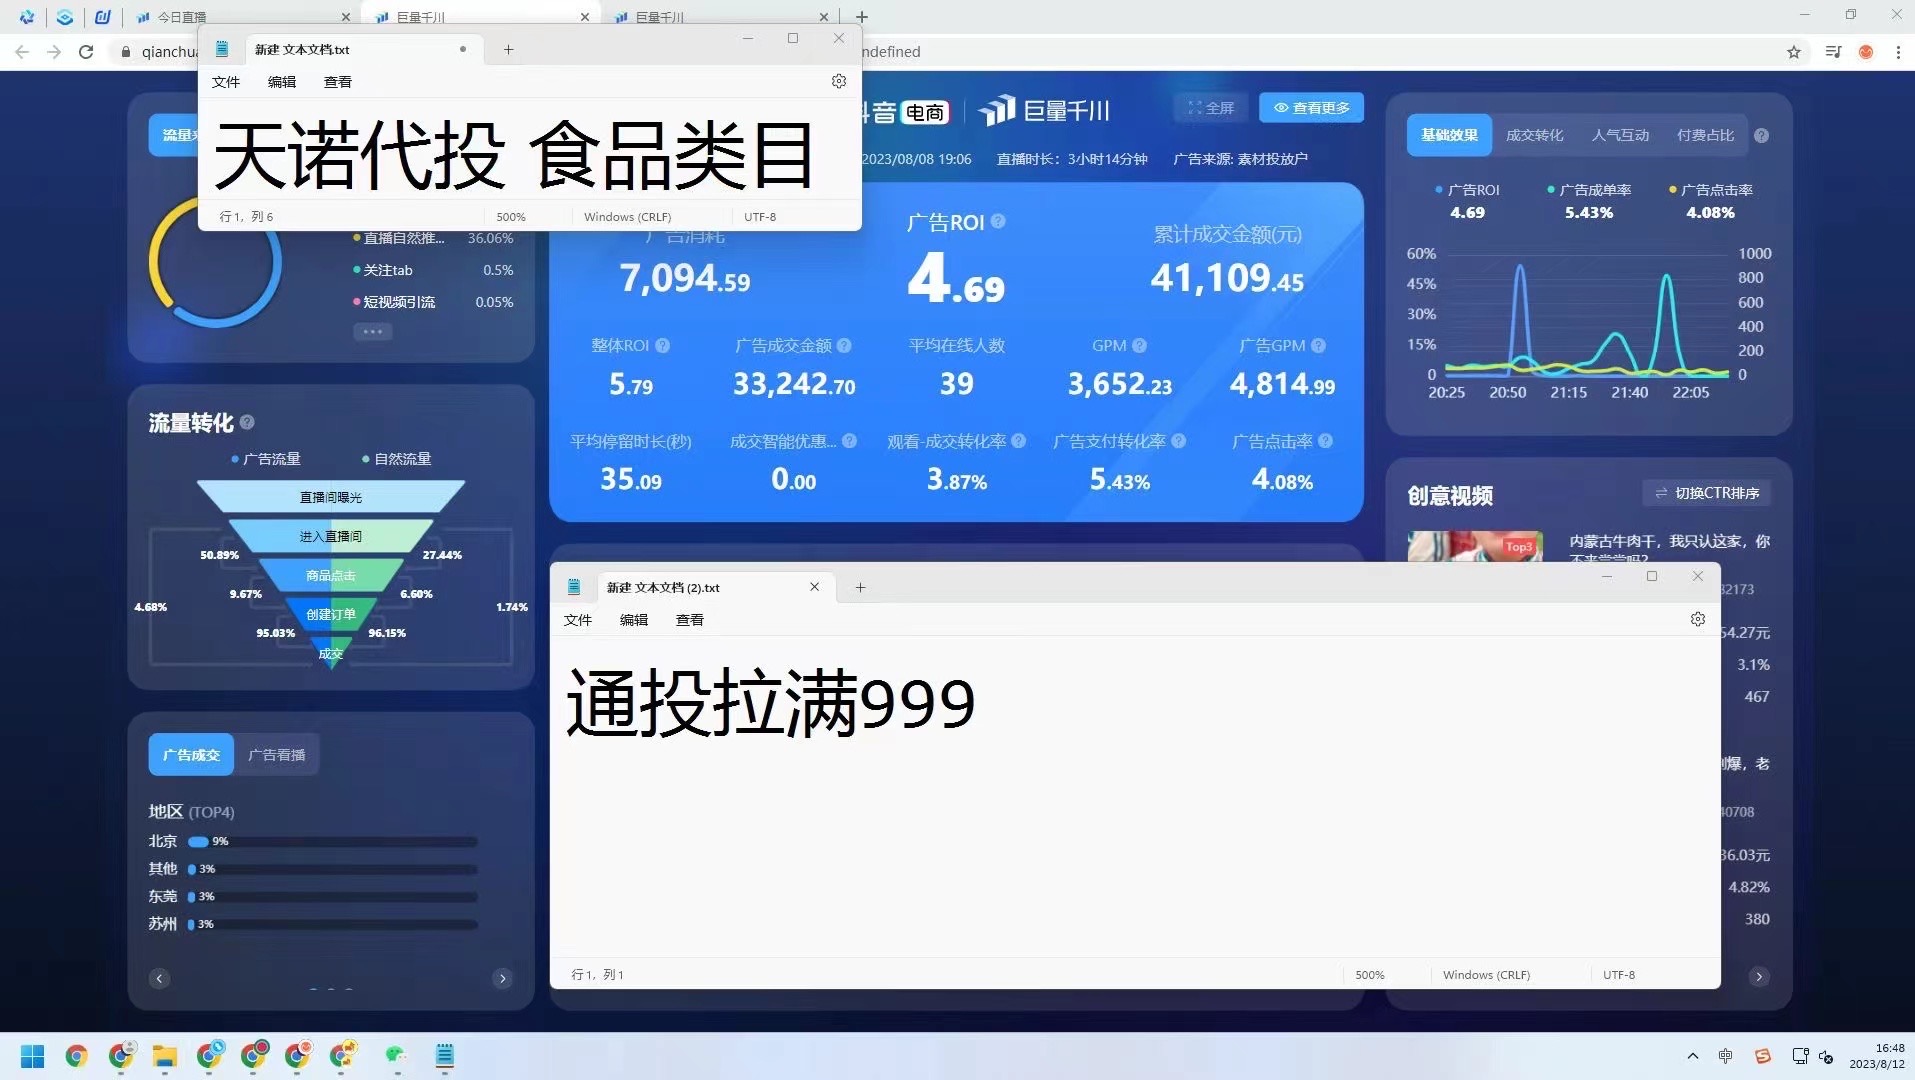The height and width of the screenshot is (1080, 1915).
Task: Click help icon beside 流量转化 title
Action: (247, 422)
